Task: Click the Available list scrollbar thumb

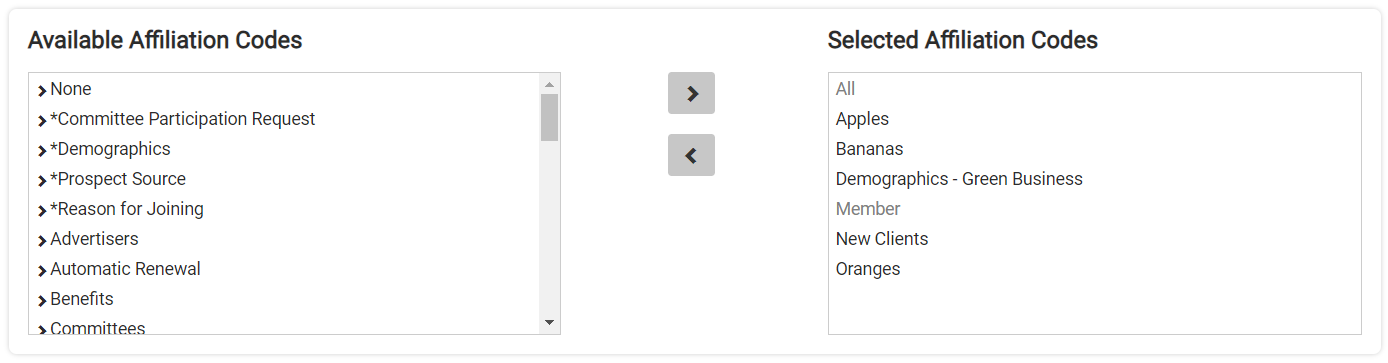Action: (549, 117)
